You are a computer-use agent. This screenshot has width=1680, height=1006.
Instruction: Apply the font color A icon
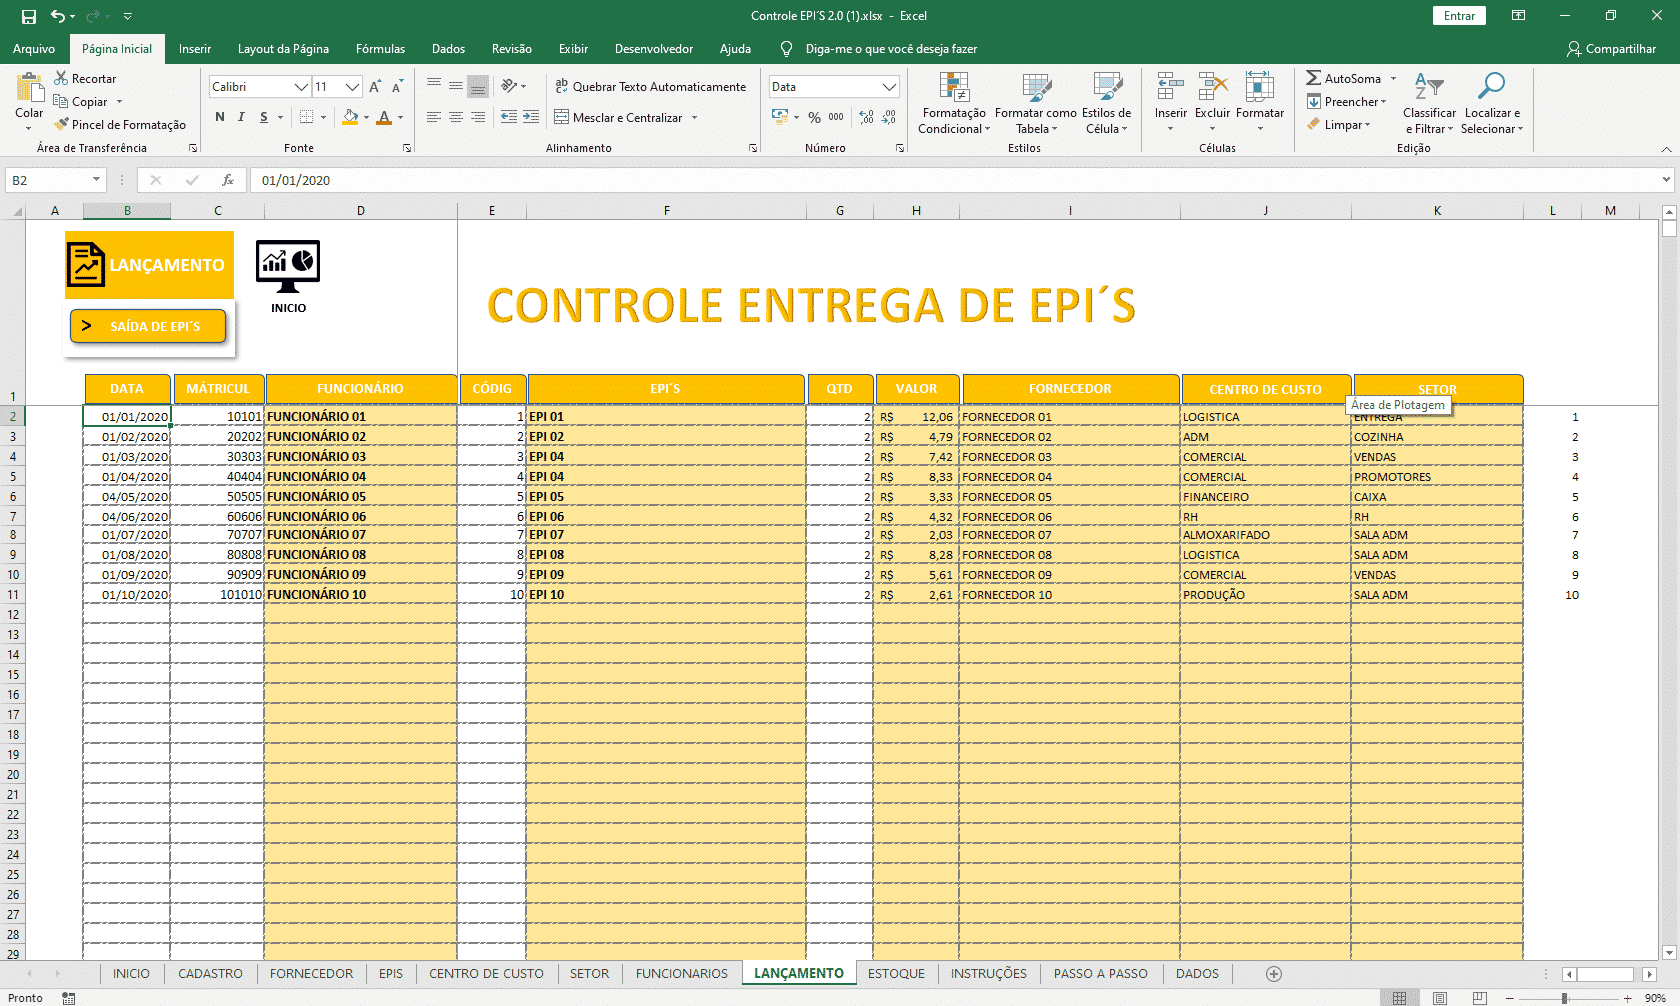coord(384,117)
